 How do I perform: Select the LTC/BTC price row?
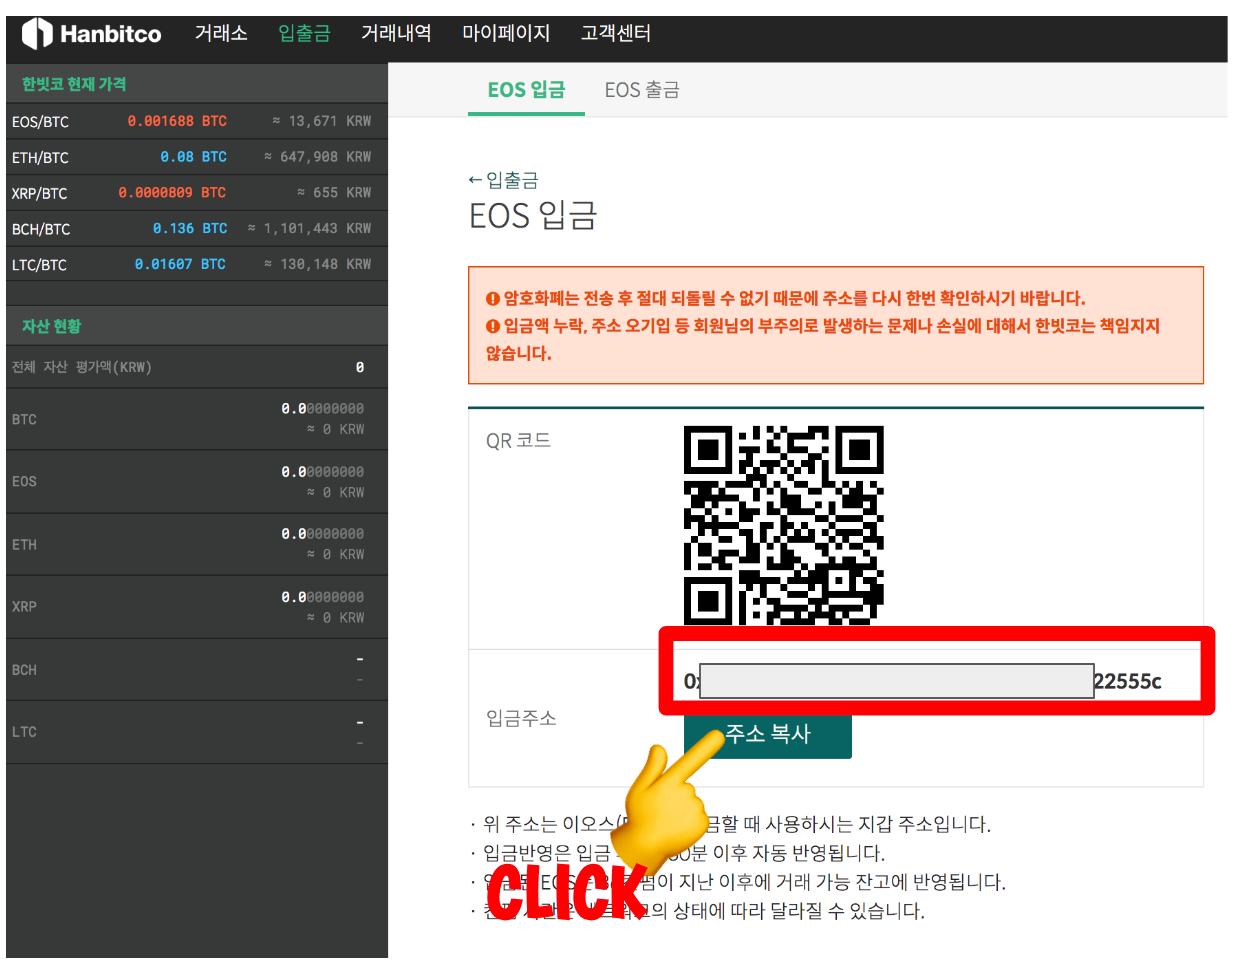tap(196, 264)
